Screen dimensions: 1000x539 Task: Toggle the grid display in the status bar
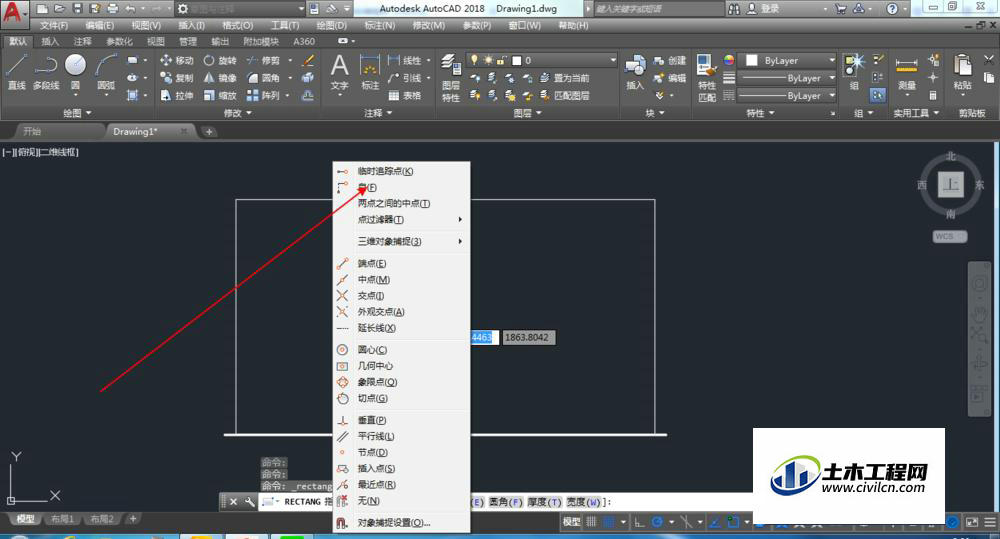(592, 522)
